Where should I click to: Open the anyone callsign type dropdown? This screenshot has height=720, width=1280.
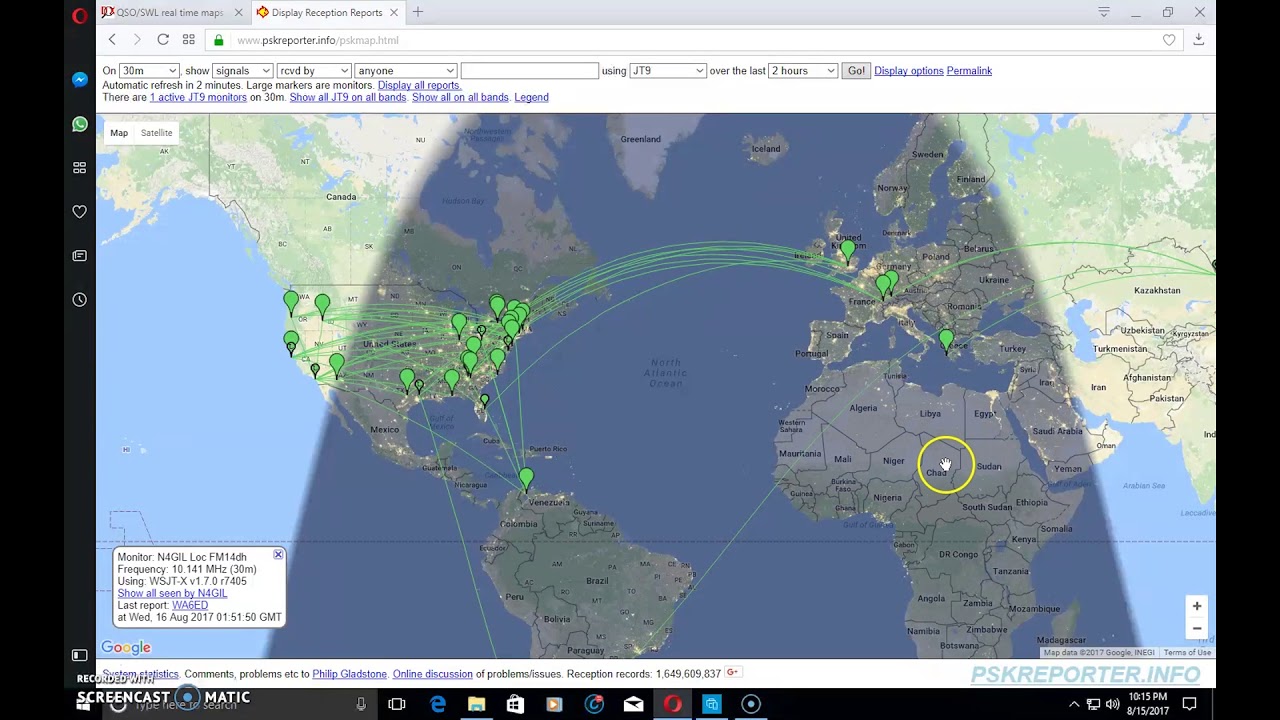coord(405,71)
